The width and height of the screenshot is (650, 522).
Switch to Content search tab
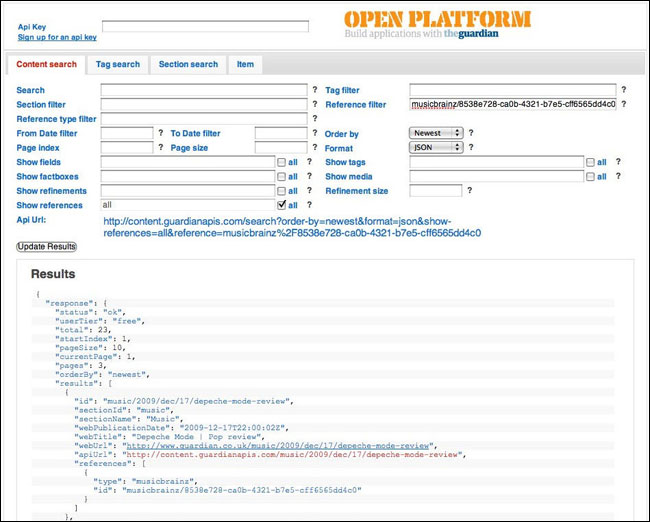[46, 64]
